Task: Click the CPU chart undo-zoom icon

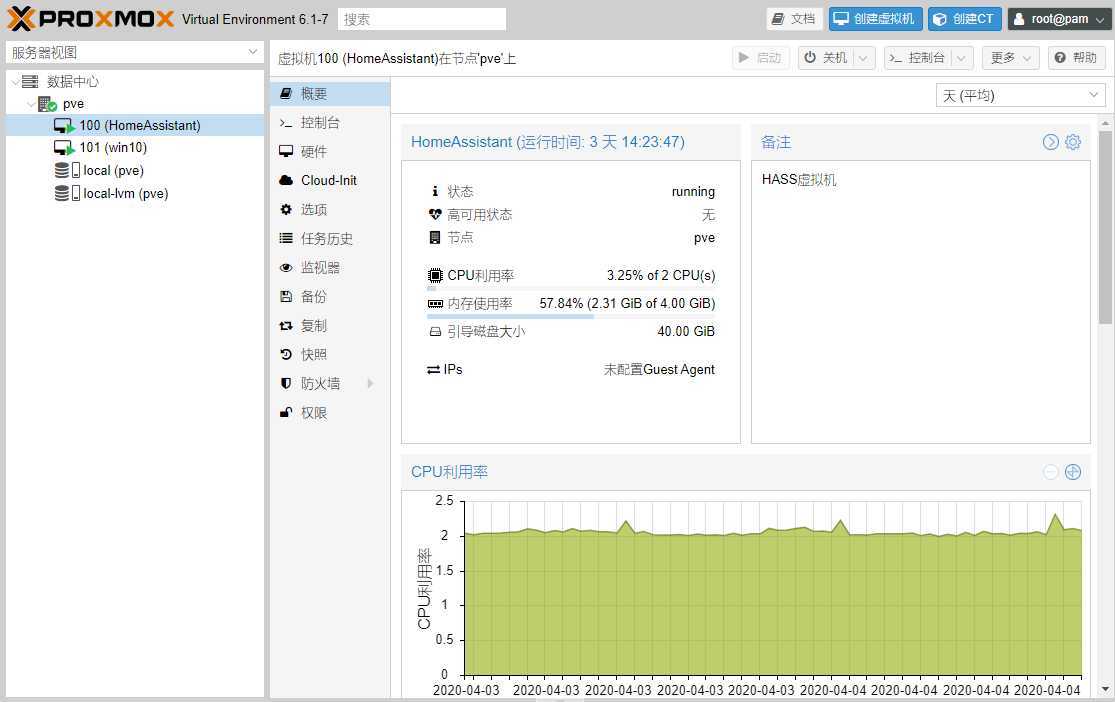Action: tap(1050, 472)
